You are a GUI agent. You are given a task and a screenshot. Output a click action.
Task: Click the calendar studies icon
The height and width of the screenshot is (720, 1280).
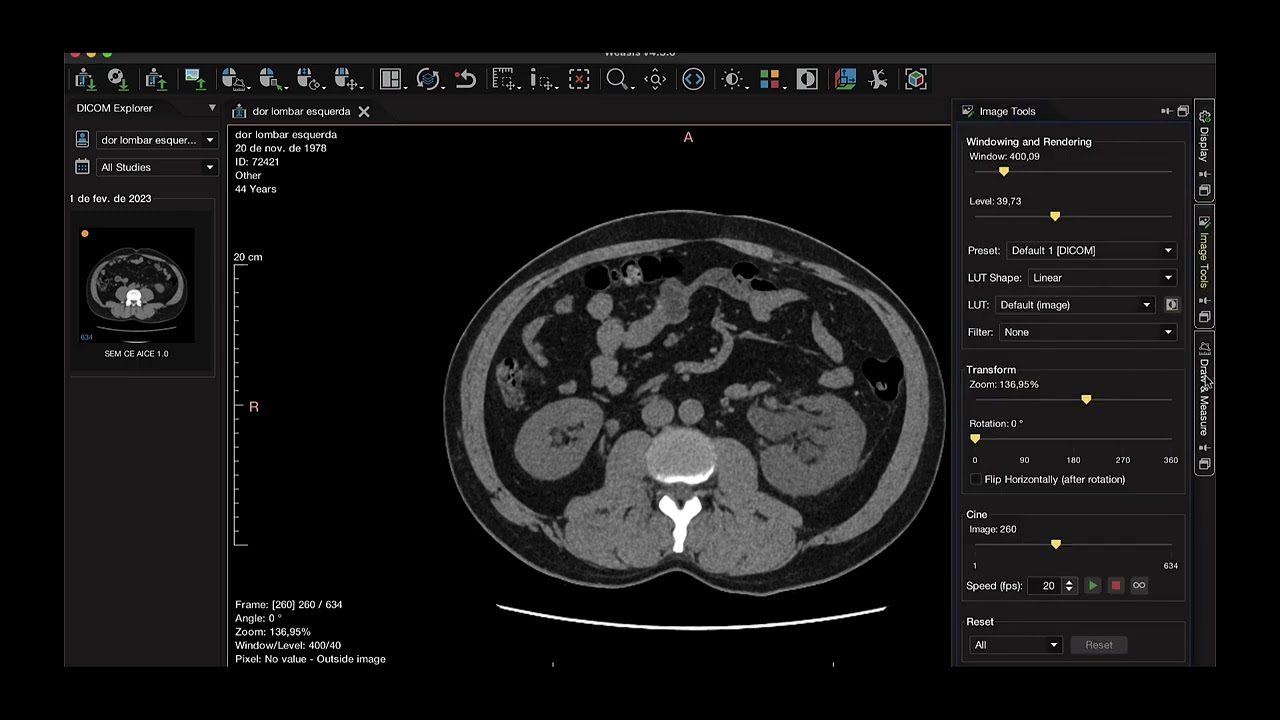82,167
